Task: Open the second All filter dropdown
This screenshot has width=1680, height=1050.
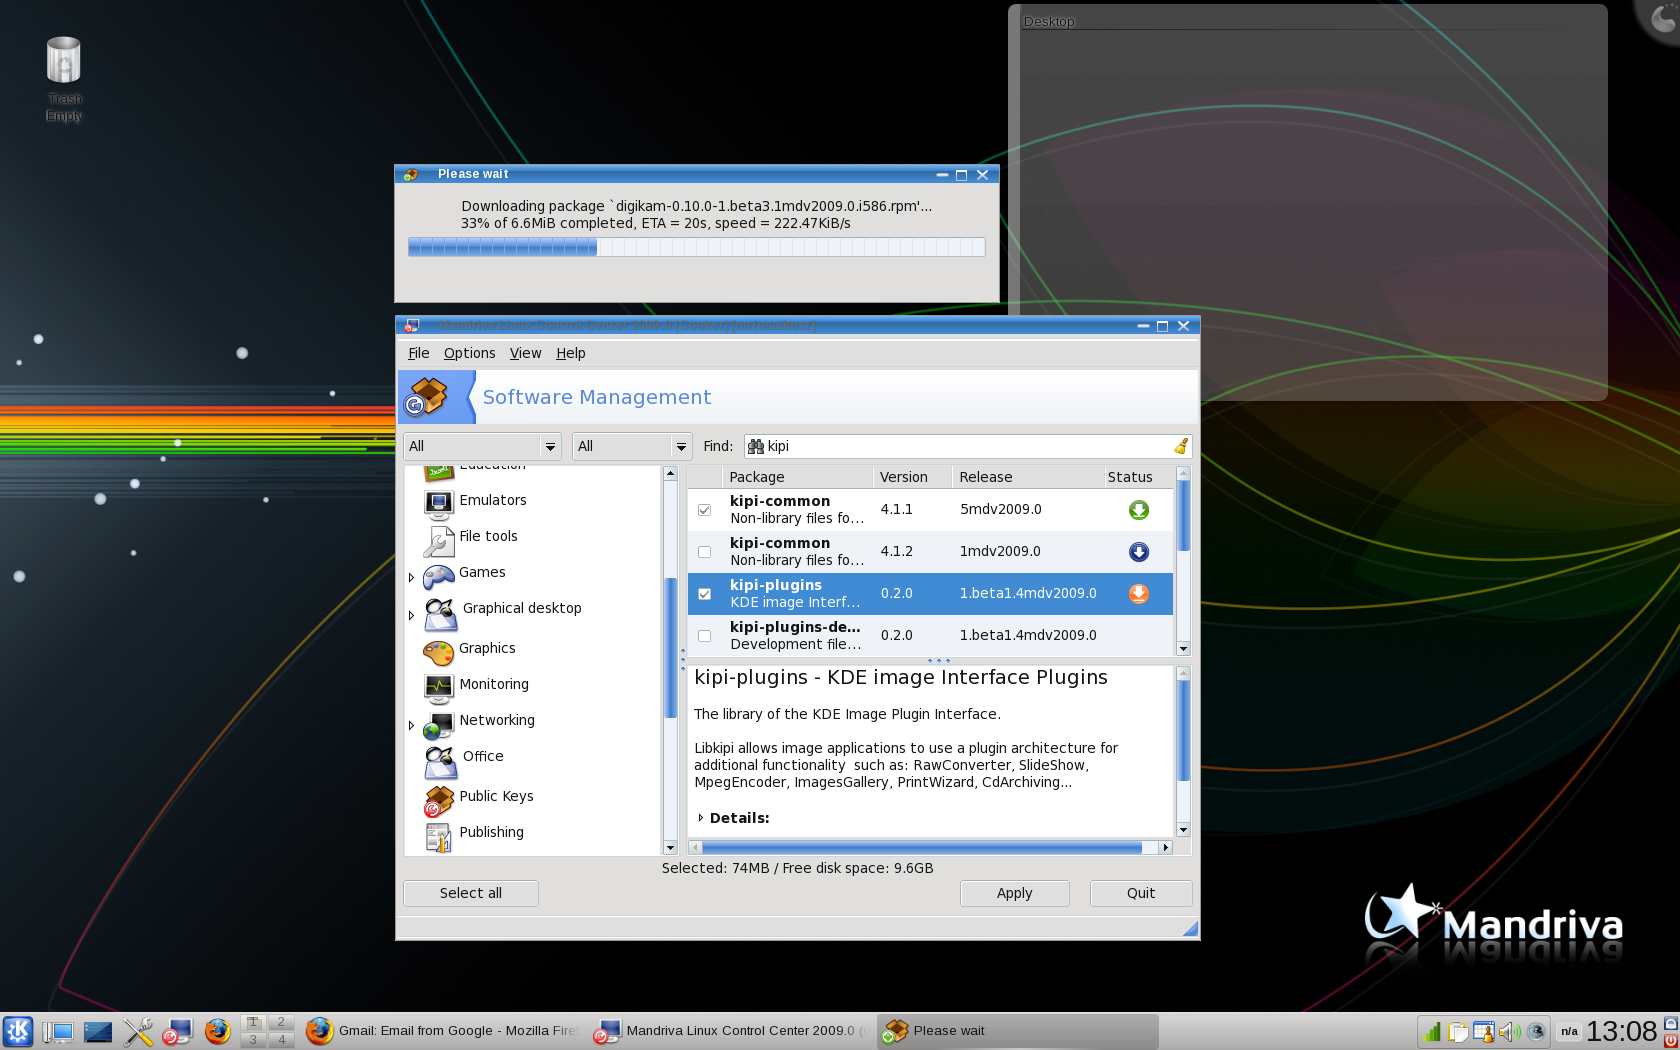Action: pyautogui.click(x=632, y=446)
